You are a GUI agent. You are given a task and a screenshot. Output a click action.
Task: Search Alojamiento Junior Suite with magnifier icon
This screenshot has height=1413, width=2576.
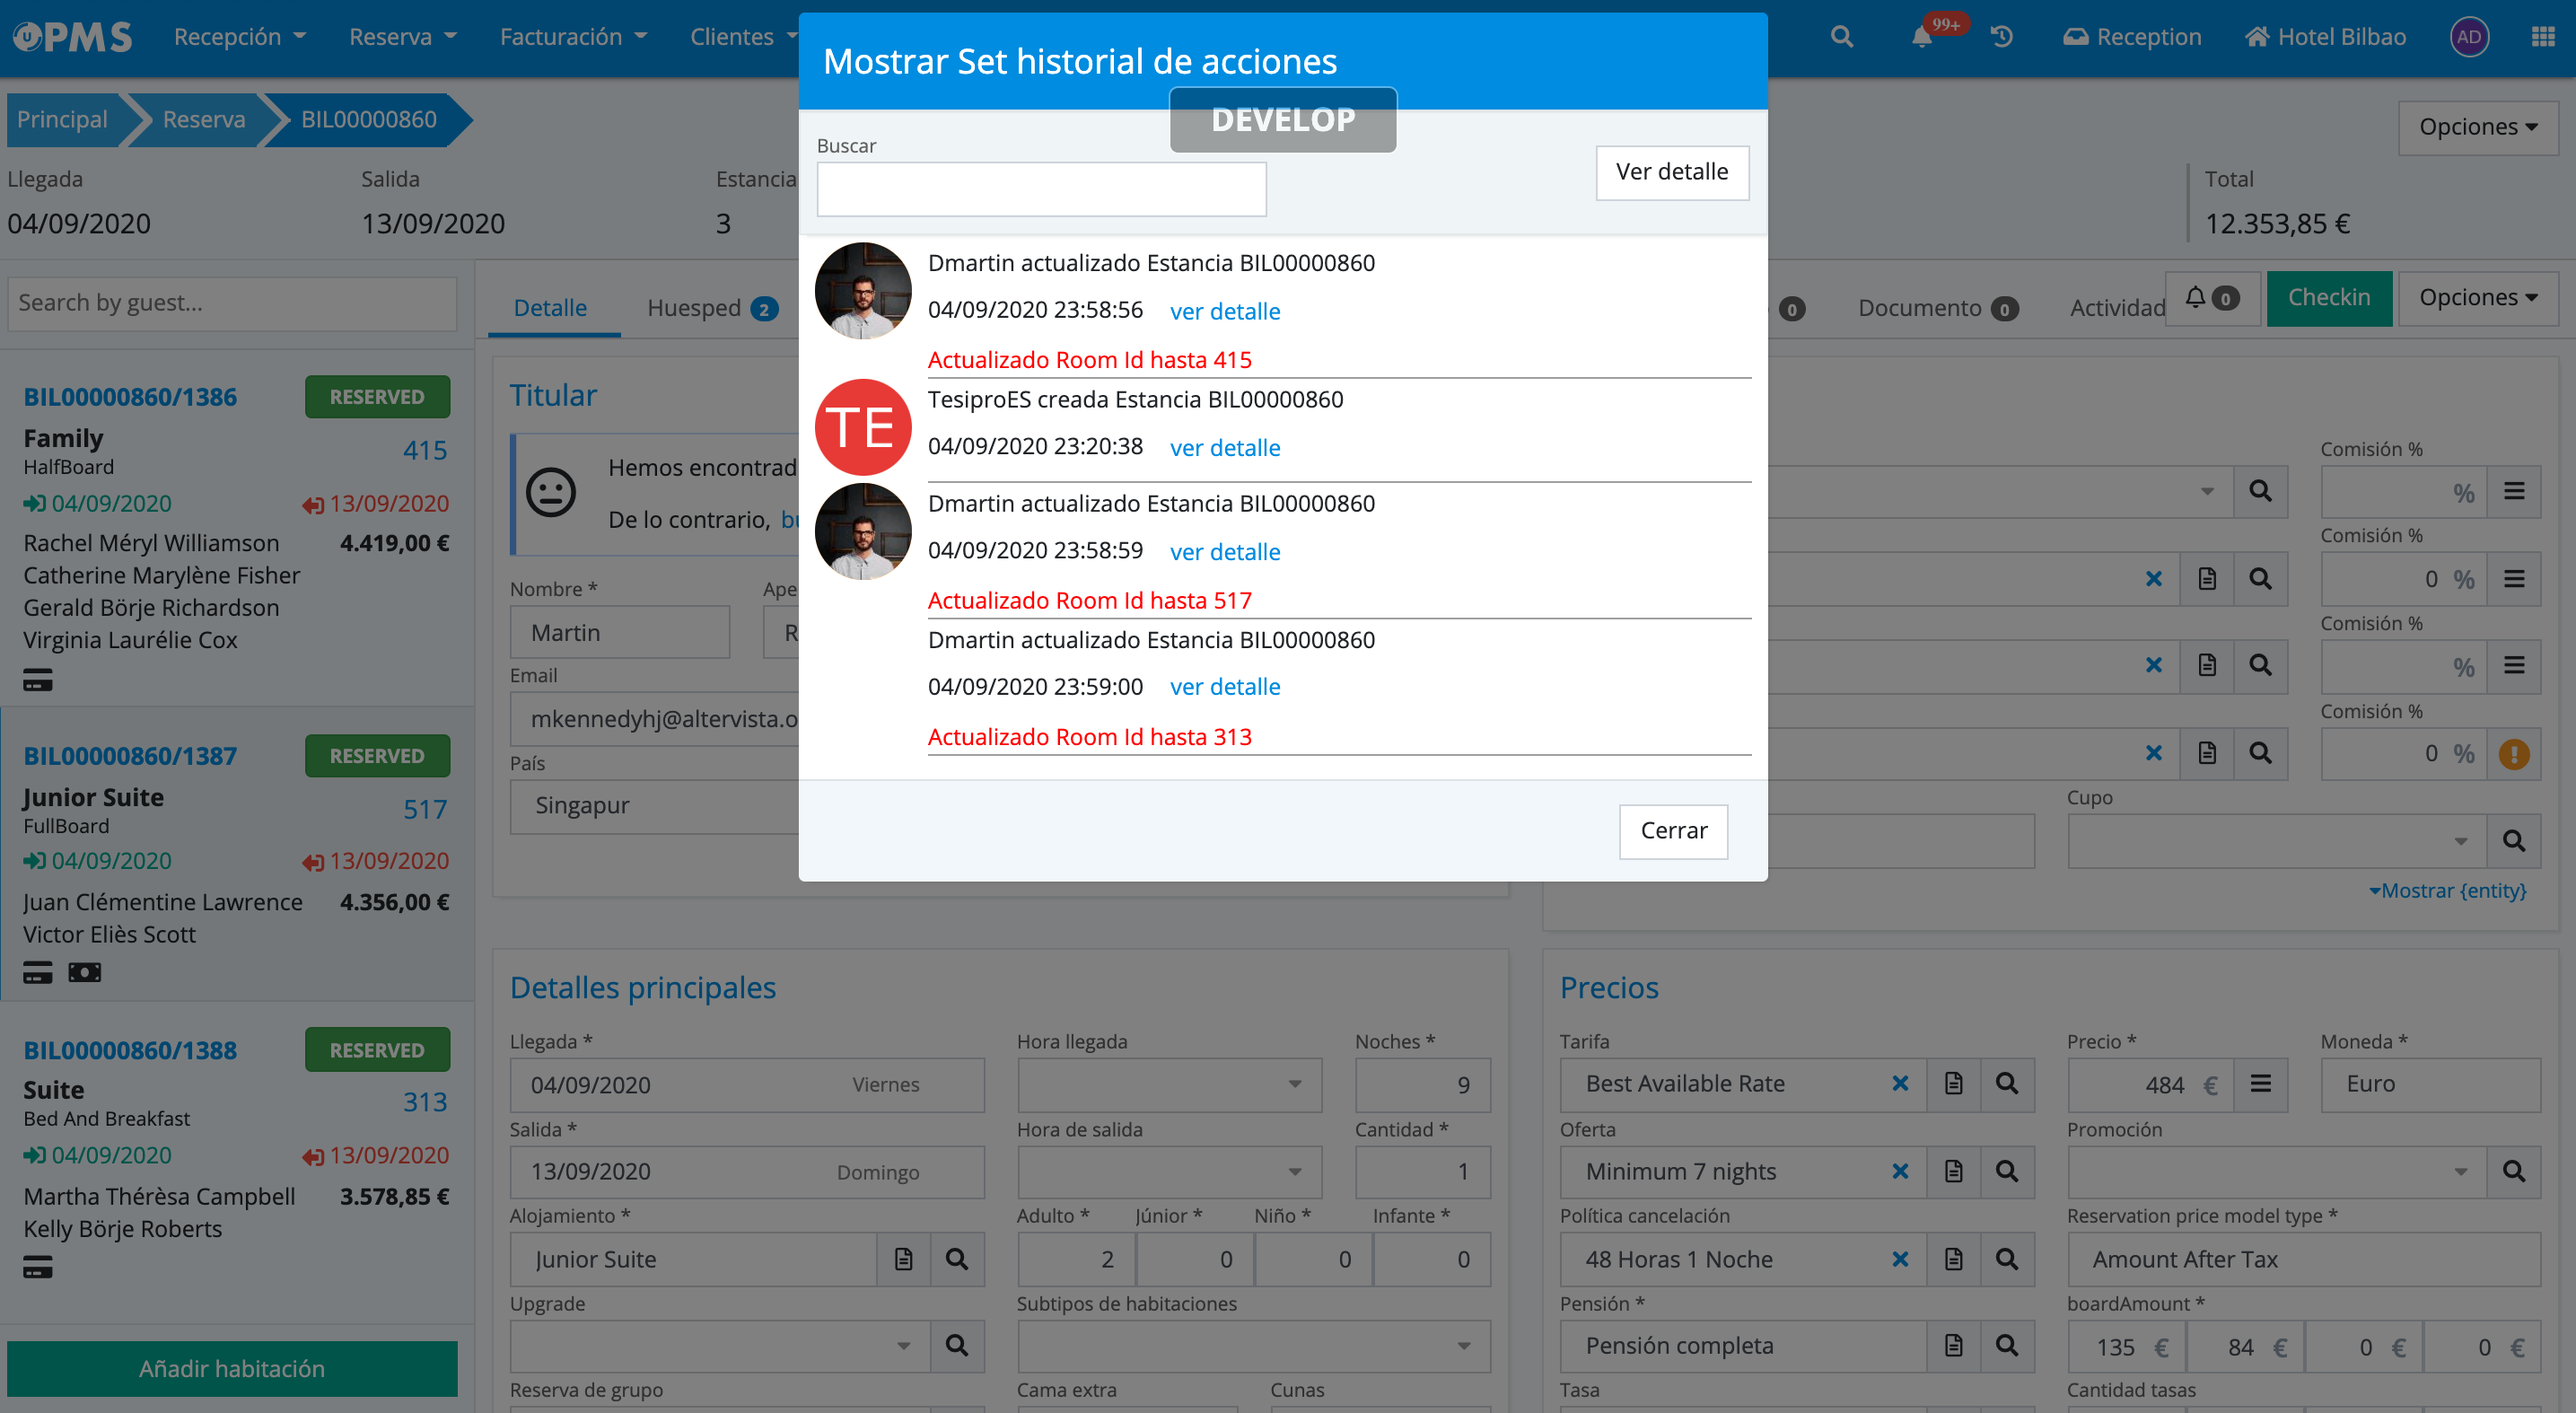(956, 1259)
